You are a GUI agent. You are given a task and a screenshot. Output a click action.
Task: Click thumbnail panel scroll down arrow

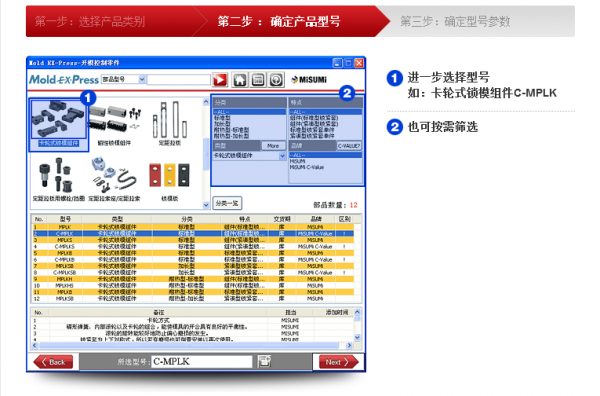pos(206,205)
